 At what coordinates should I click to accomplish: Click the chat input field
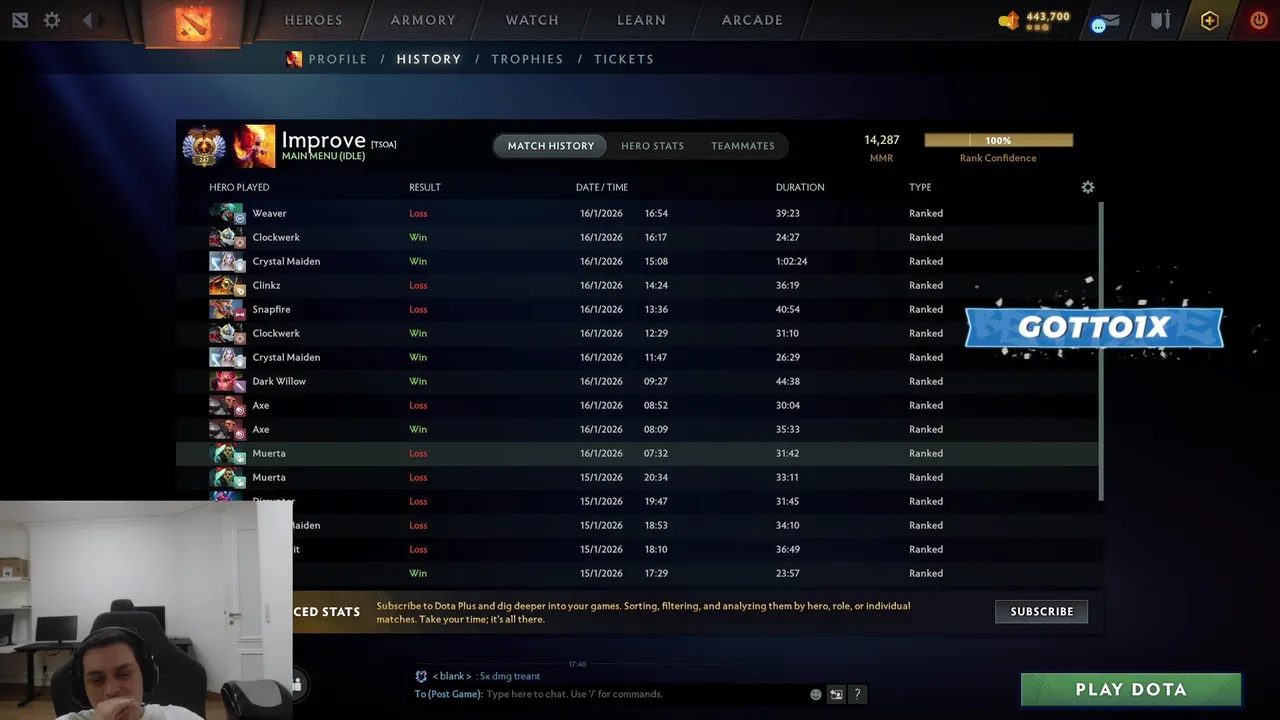(645, 694)
